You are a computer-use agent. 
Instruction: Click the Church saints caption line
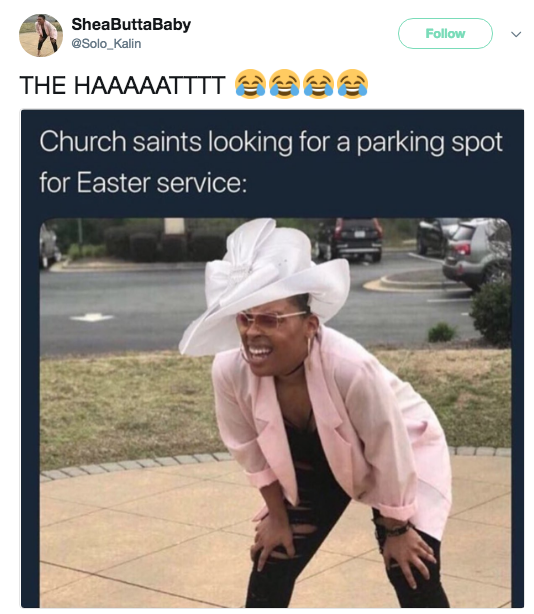click(271, 142)
